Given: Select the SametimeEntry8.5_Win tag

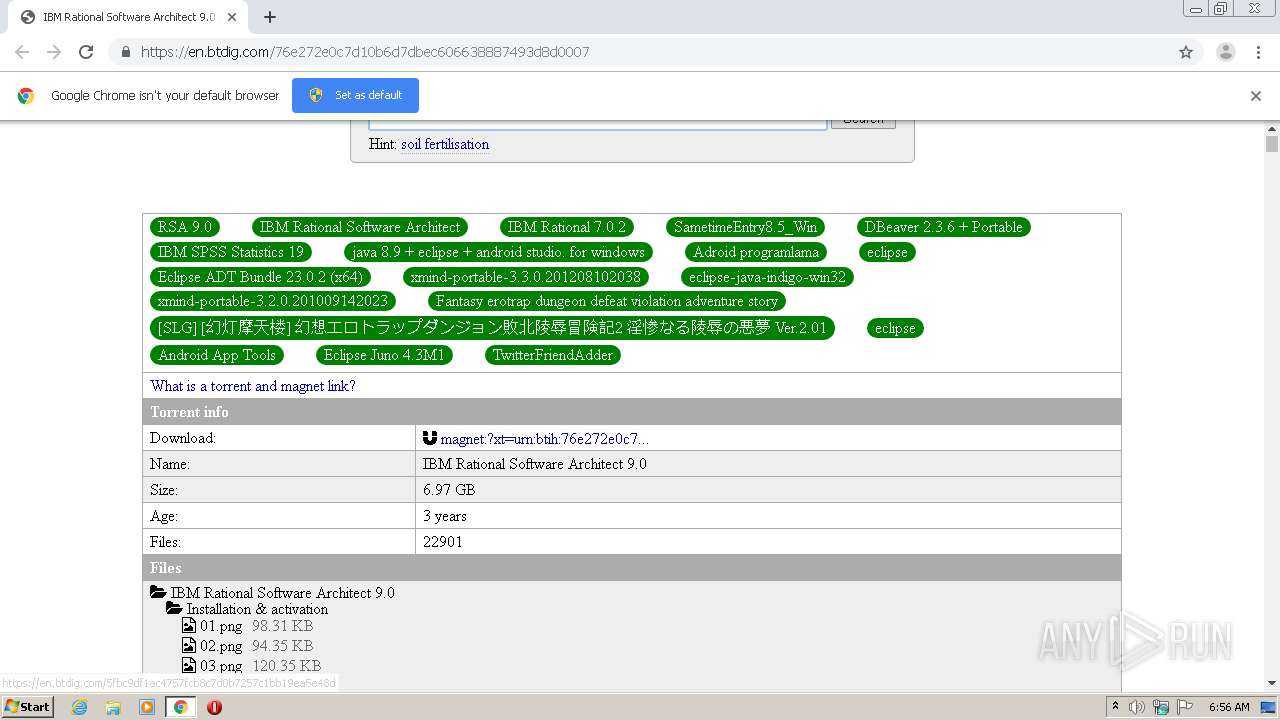Looking at the screenshot, I should pyautogui.click(x=746, y=227).
